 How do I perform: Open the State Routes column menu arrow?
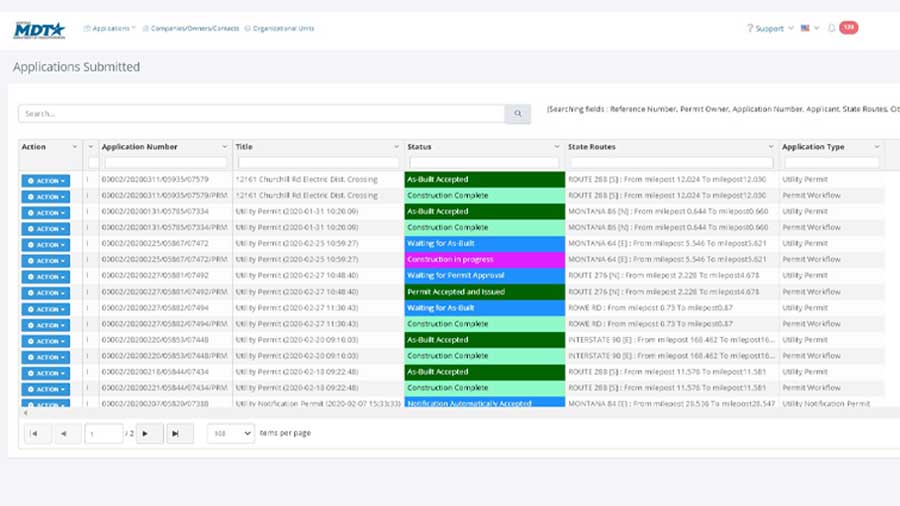click(771, 147)
